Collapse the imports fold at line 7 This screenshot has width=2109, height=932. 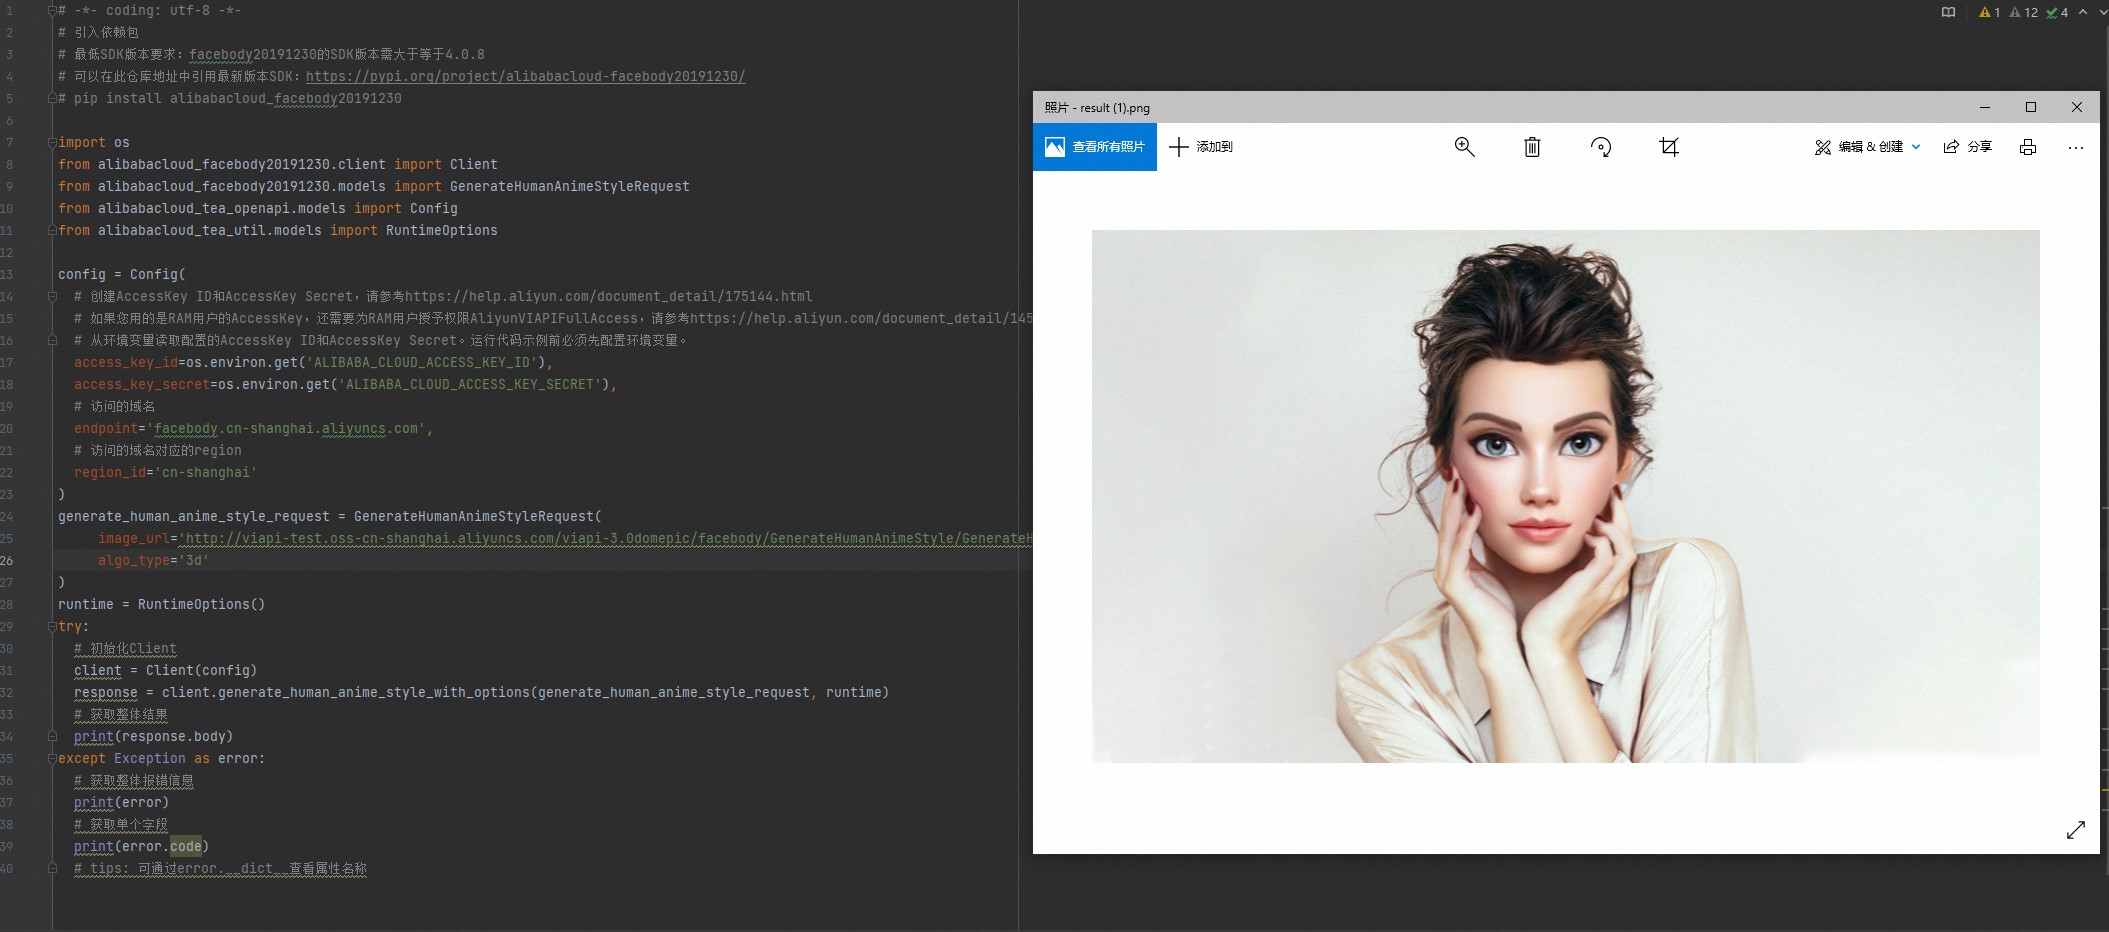click(x=52, y=142)
